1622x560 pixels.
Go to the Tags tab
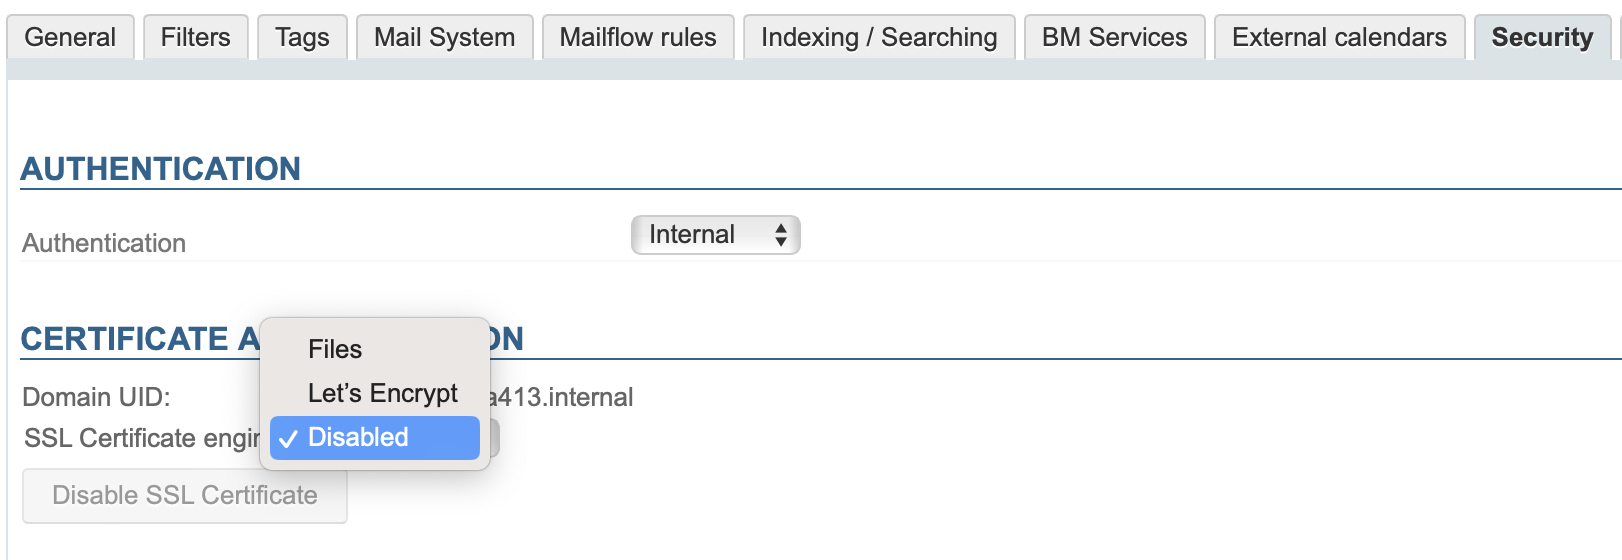coord(302,38)
